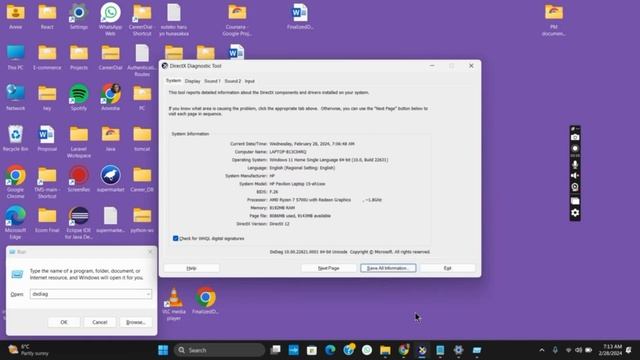Switch to the Sound 1 tab

click(x=212, y=81)
